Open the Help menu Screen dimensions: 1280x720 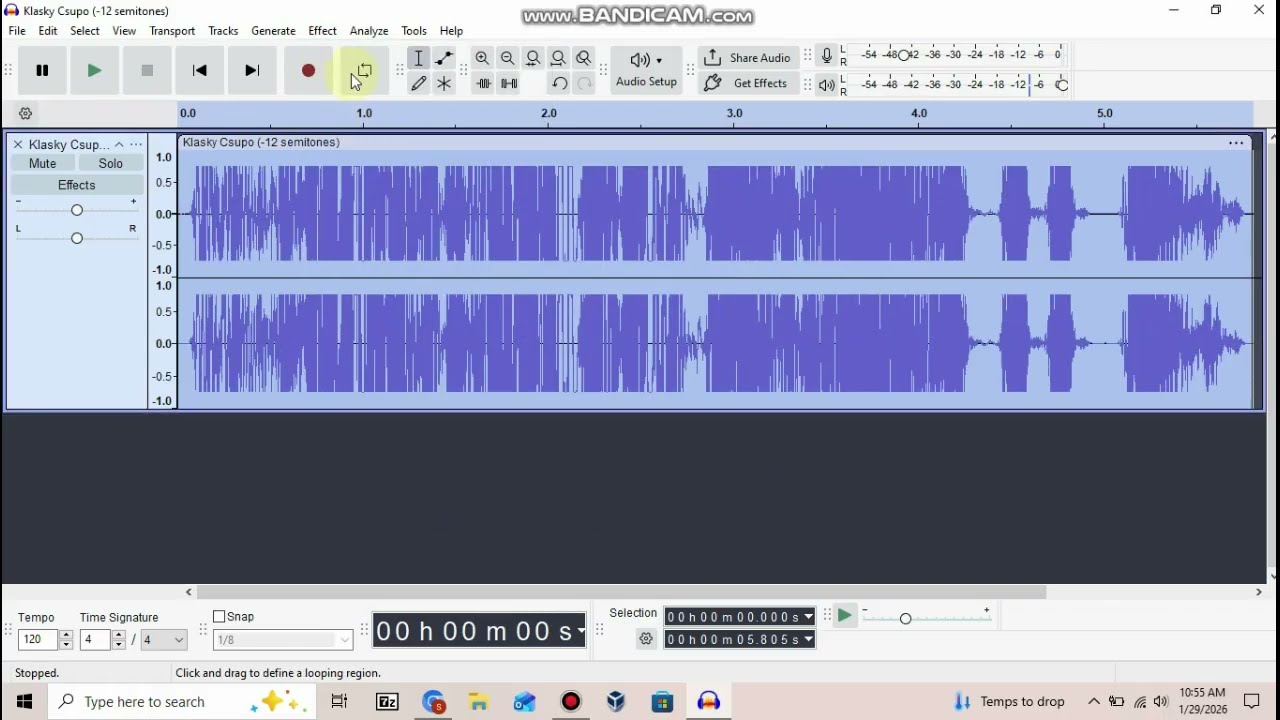coord(451,31)
